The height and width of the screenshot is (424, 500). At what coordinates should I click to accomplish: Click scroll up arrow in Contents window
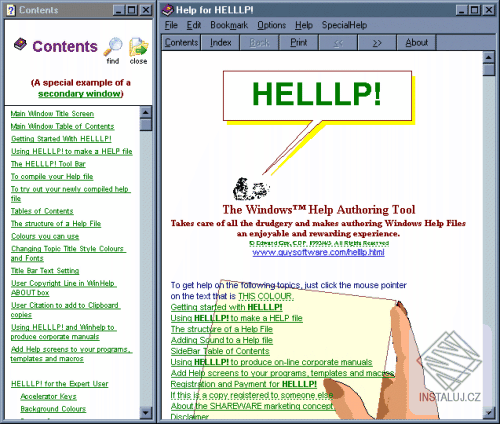click(x=146, y=112)
